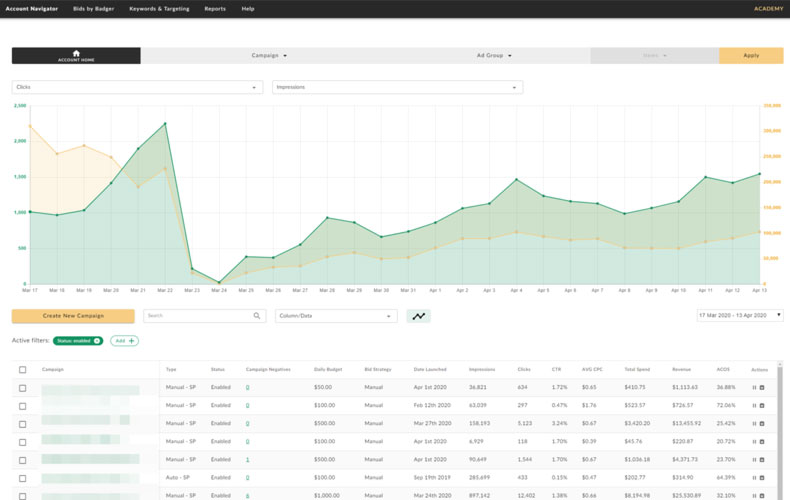The height and width of the screenshot is (500, 790).
Task: Add a new active filter
Action: [x=124, y=341]
